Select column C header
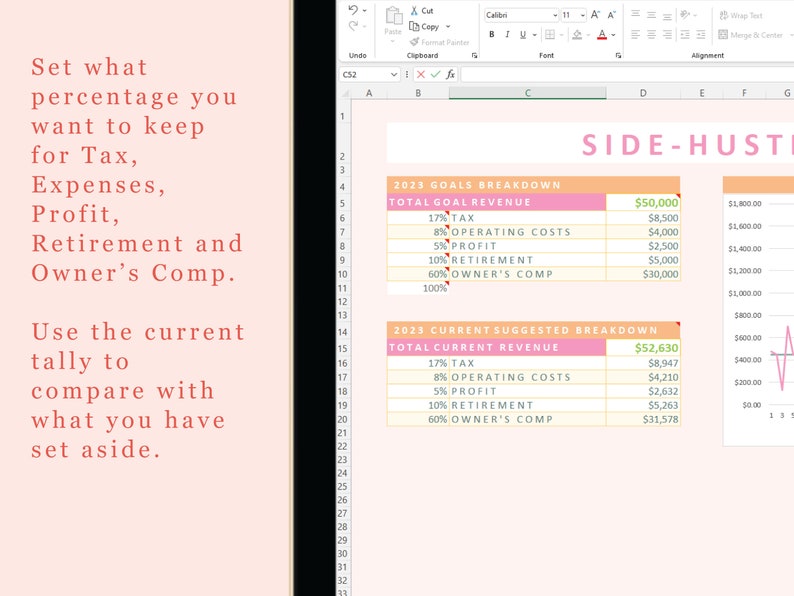794x596 pixels. pyautogui.click(x=527, y=93)
